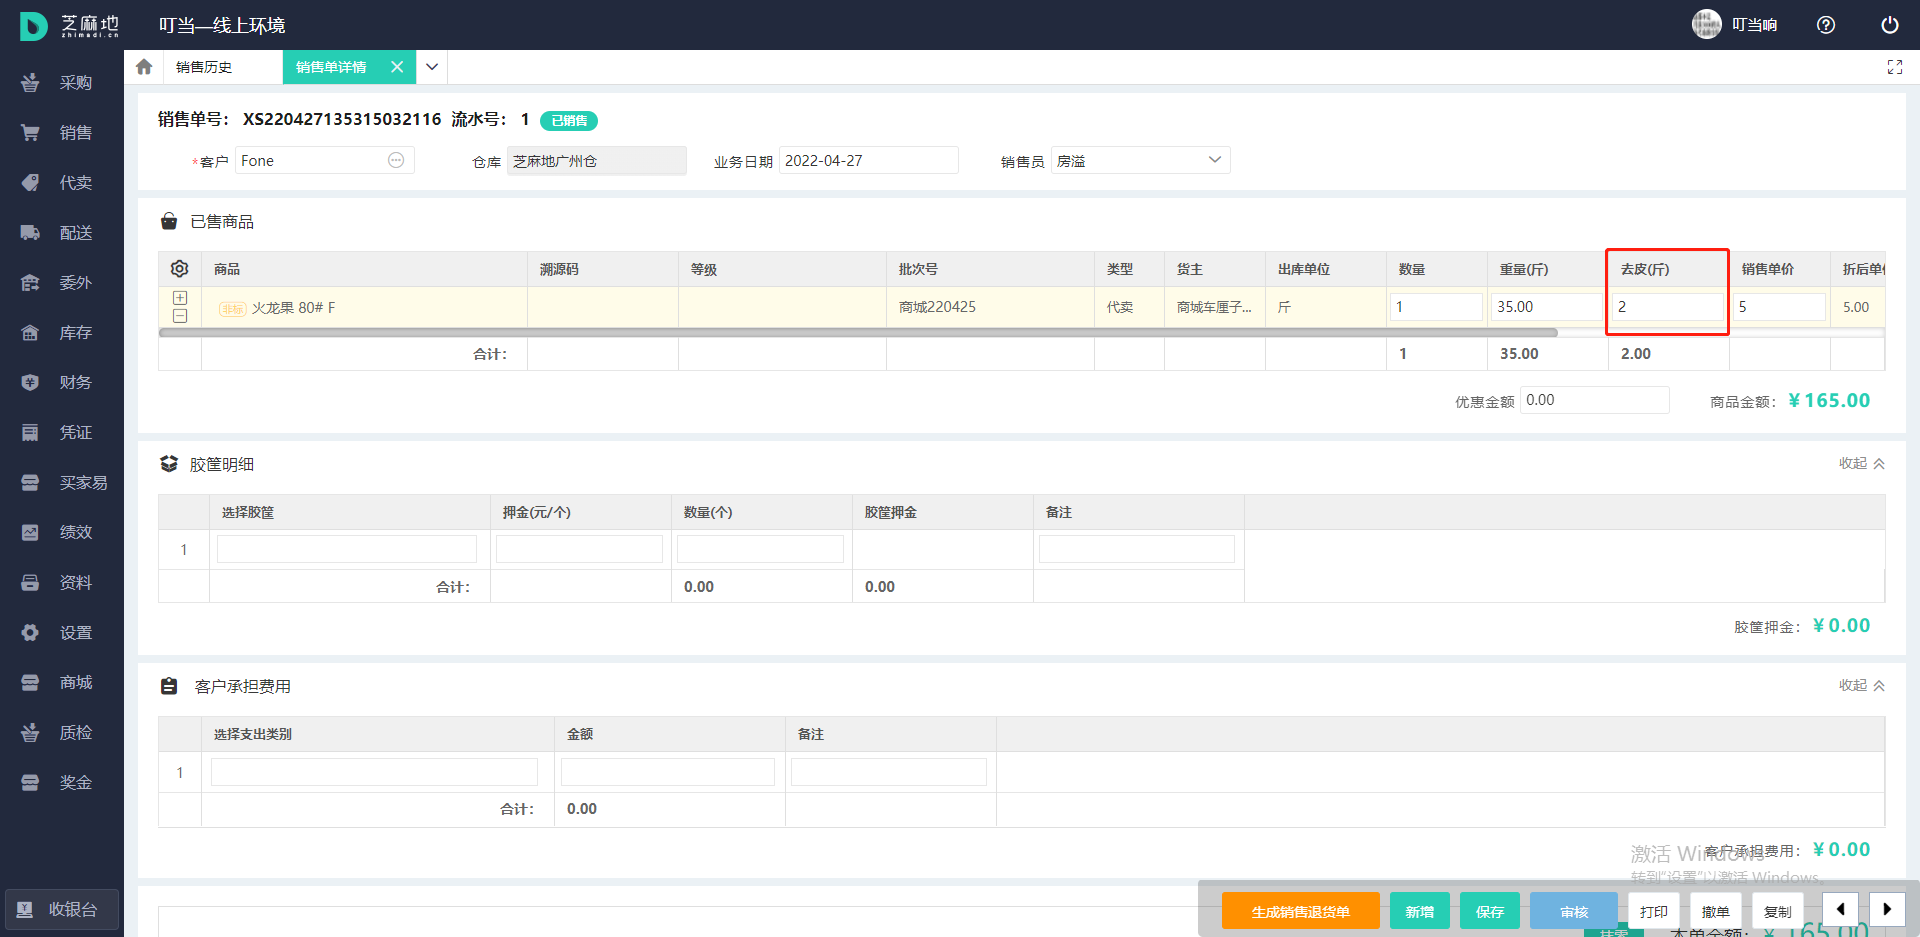This screenshot has height=937, width=1920.
Task: Click the 销售单价 input field
Action: pos(1779,307)
